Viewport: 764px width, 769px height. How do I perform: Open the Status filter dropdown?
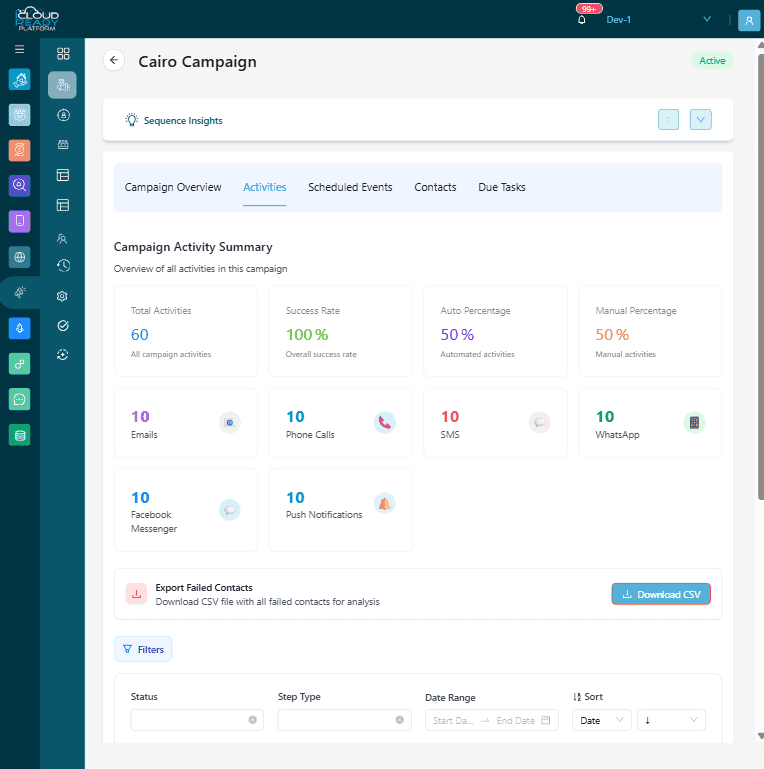197,720
